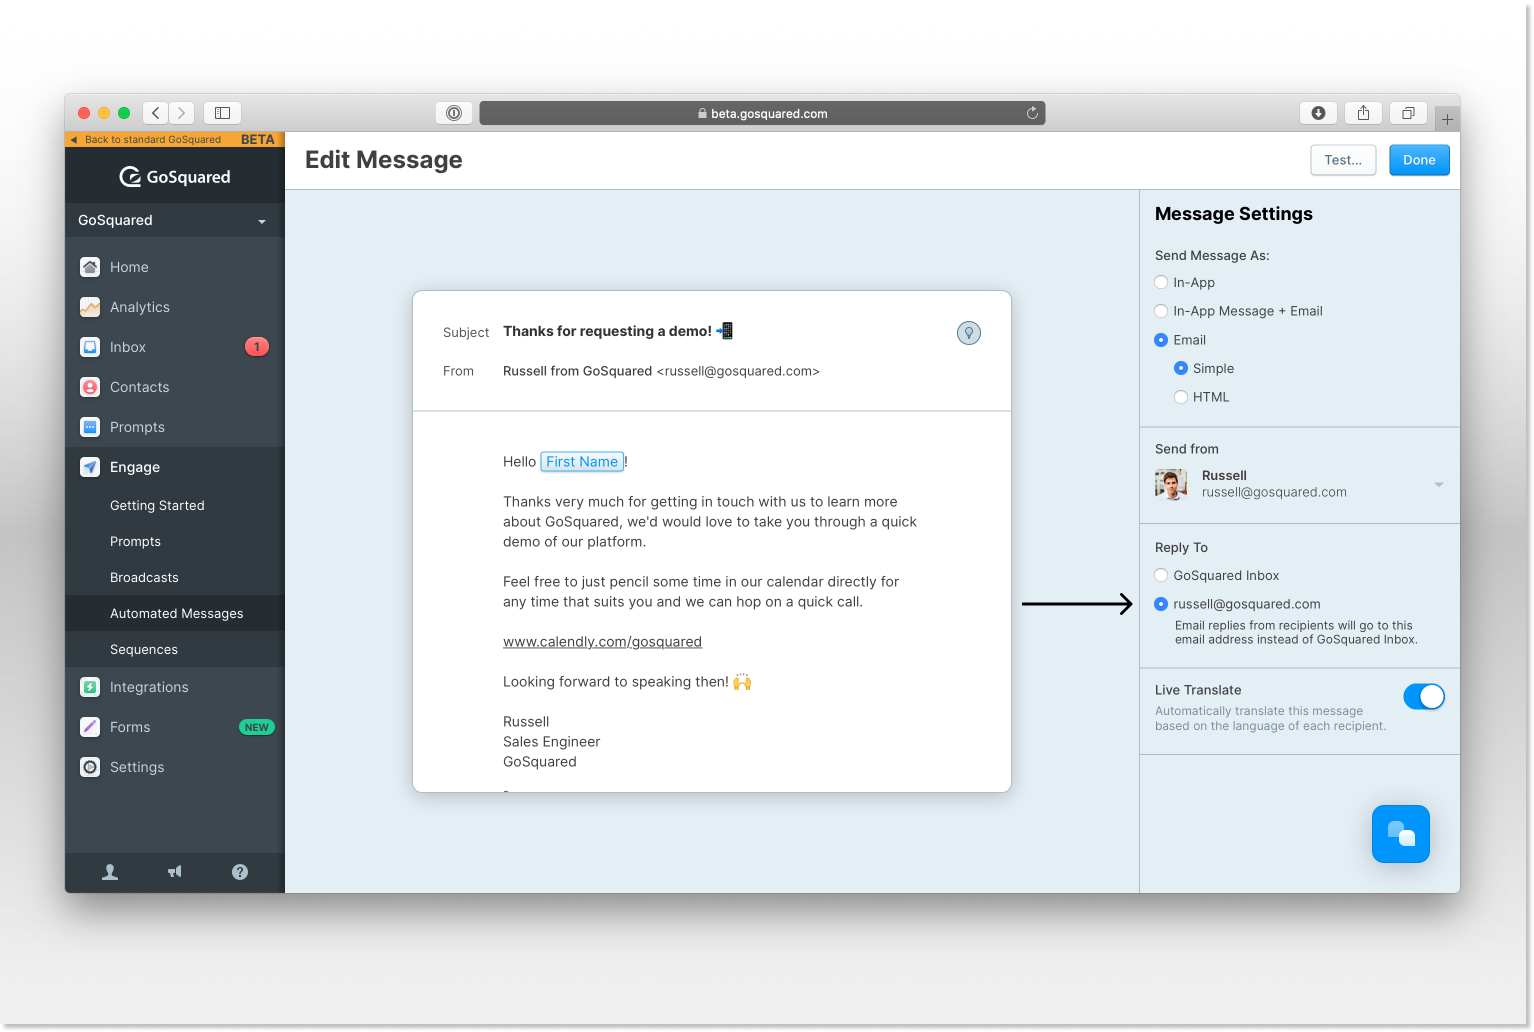The height and width of the screenshot is (1032, 1534).
Task: Open the Send from Russell dropdown
Action: (x=1300, y=484)
